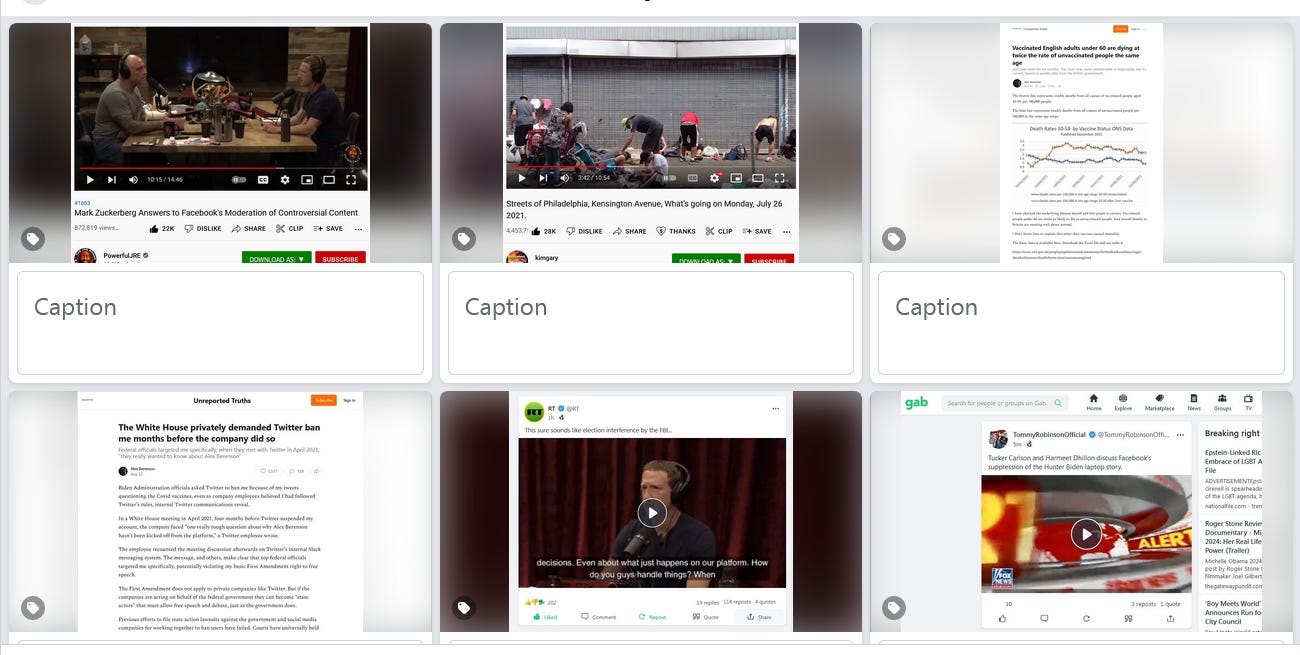
Task: Open the RT green logo avatar
Action: click(x=534, y=411)
